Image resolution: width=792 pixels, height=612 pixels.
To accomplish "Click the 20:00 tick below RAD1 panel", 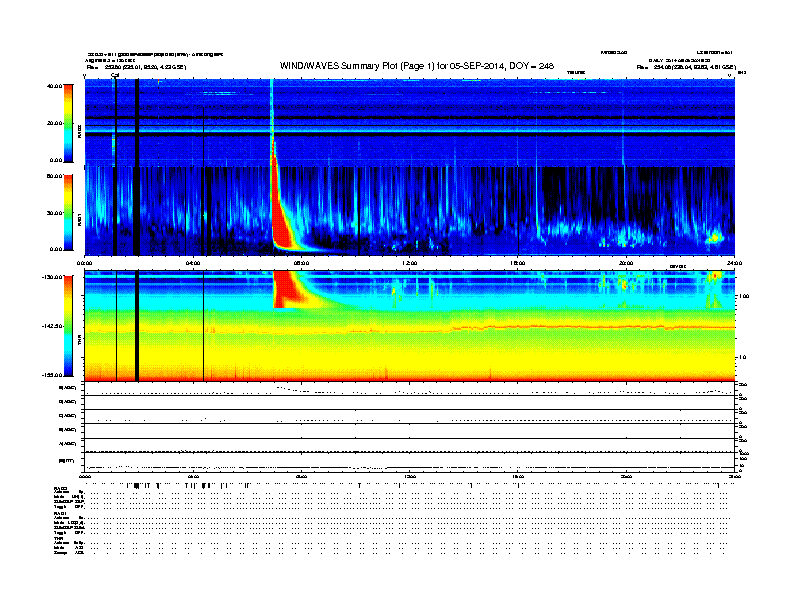I will pyautogui.click(x=626, y=263).
